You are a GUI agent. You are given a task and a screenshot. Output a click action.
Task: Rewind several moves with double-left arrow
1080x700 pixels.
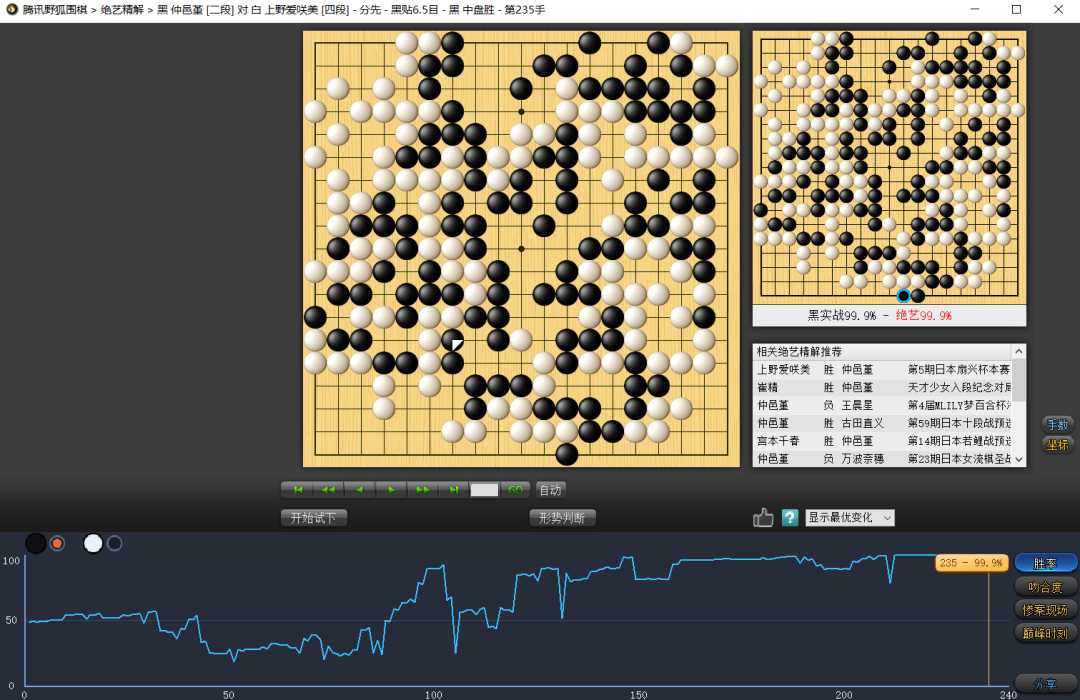(329, 490)
